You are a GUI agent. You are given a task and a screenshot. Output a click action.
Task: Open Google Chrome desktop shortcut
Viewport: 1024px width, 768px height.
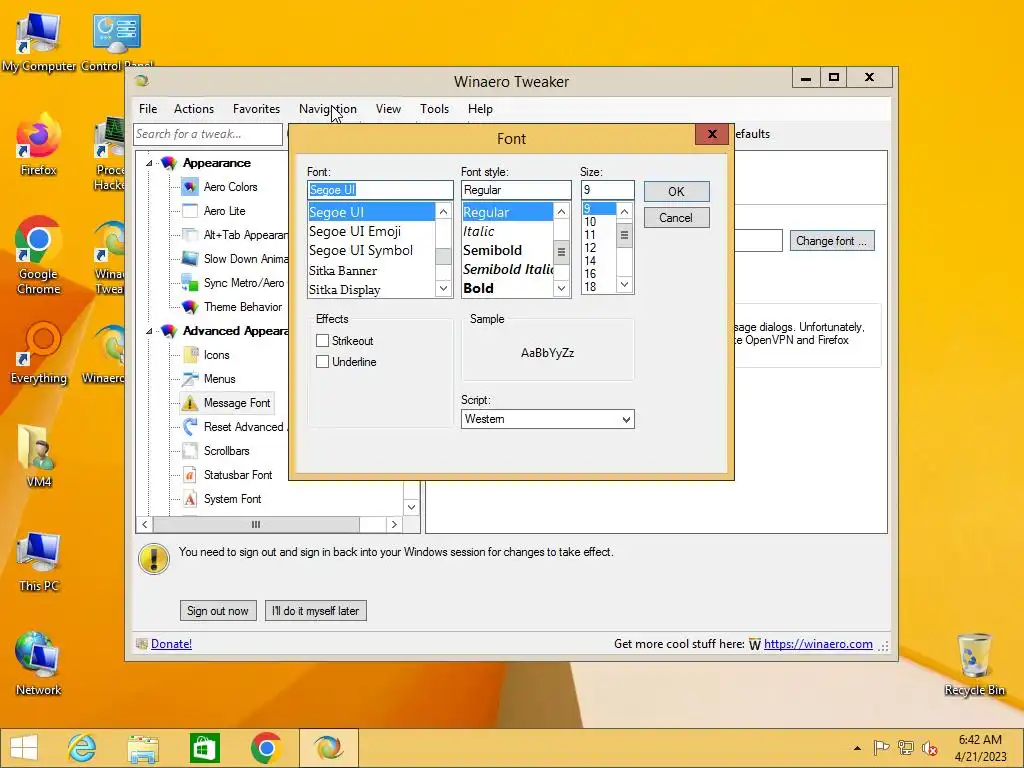pos(38,255)
